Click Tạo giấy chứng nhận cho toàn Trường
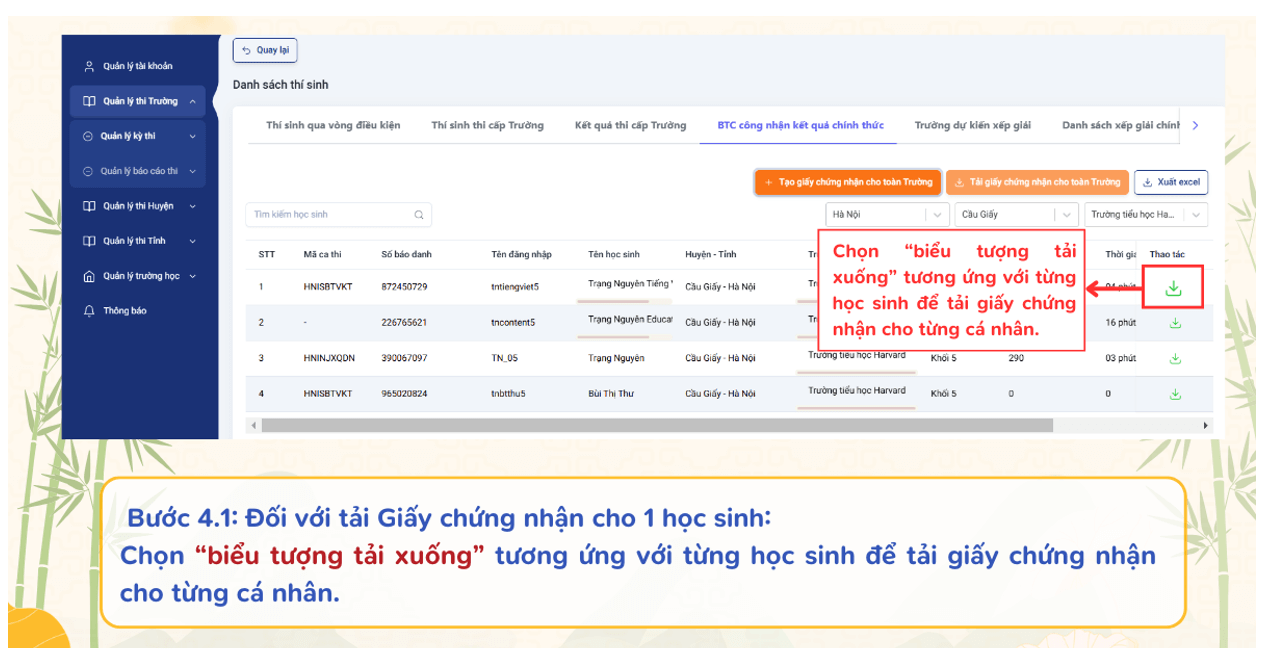 coord(847,182)
